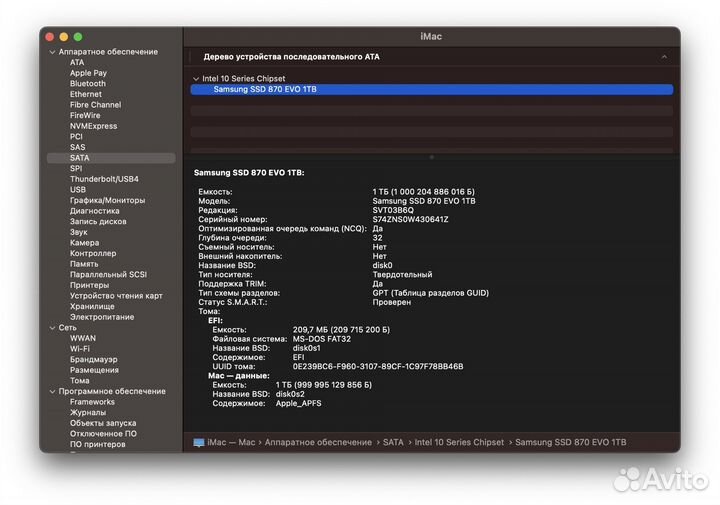This screenshot has height=505, width=720.
Task: Click the Дерево устройства последовательного ATA header
Action: click(291, 57)
